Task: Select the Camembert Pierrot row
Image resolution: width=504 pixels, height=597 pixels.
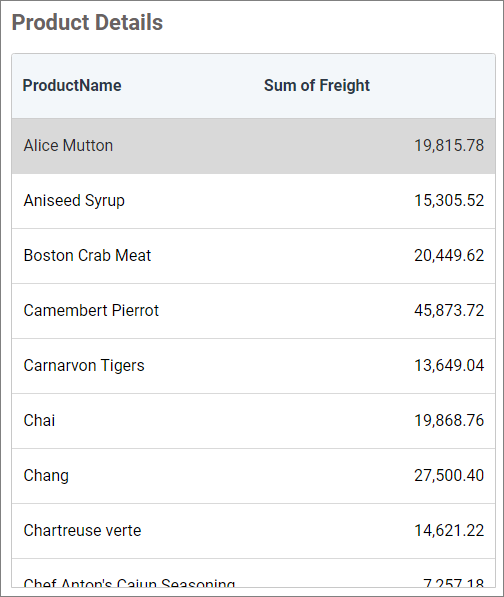Action: [x=254, y=311]
